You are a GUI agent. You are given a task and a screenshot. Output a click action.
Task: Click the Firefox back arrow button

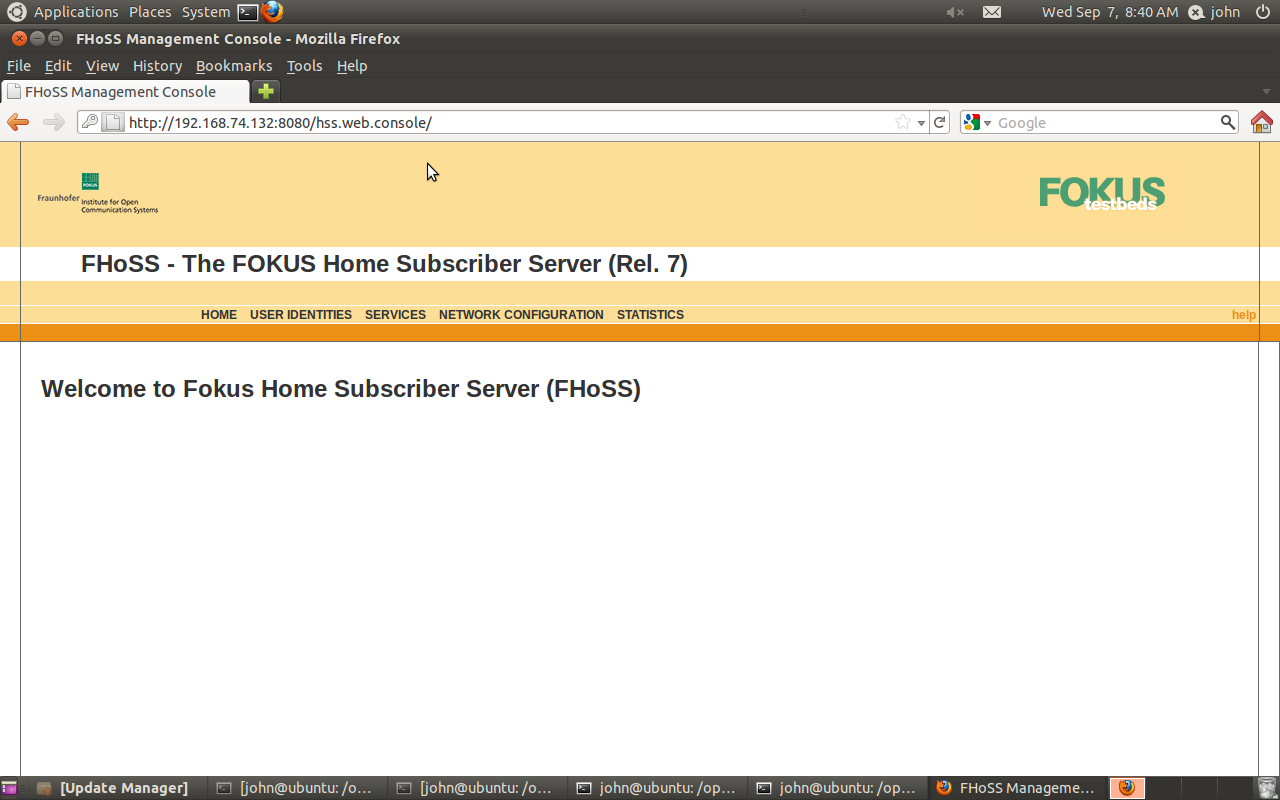18,122
